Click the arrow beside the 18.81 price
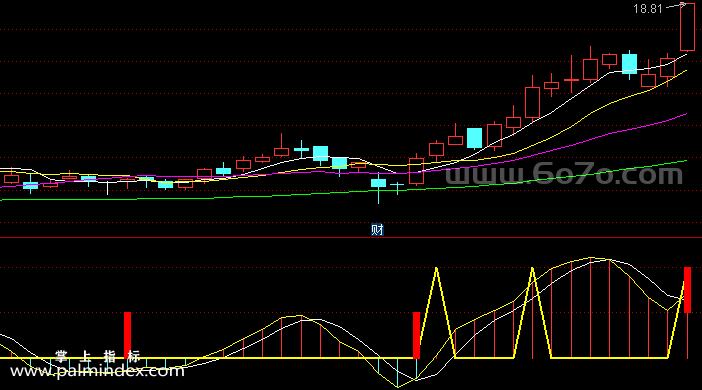 pyautogui.click(x=676, y=6)
